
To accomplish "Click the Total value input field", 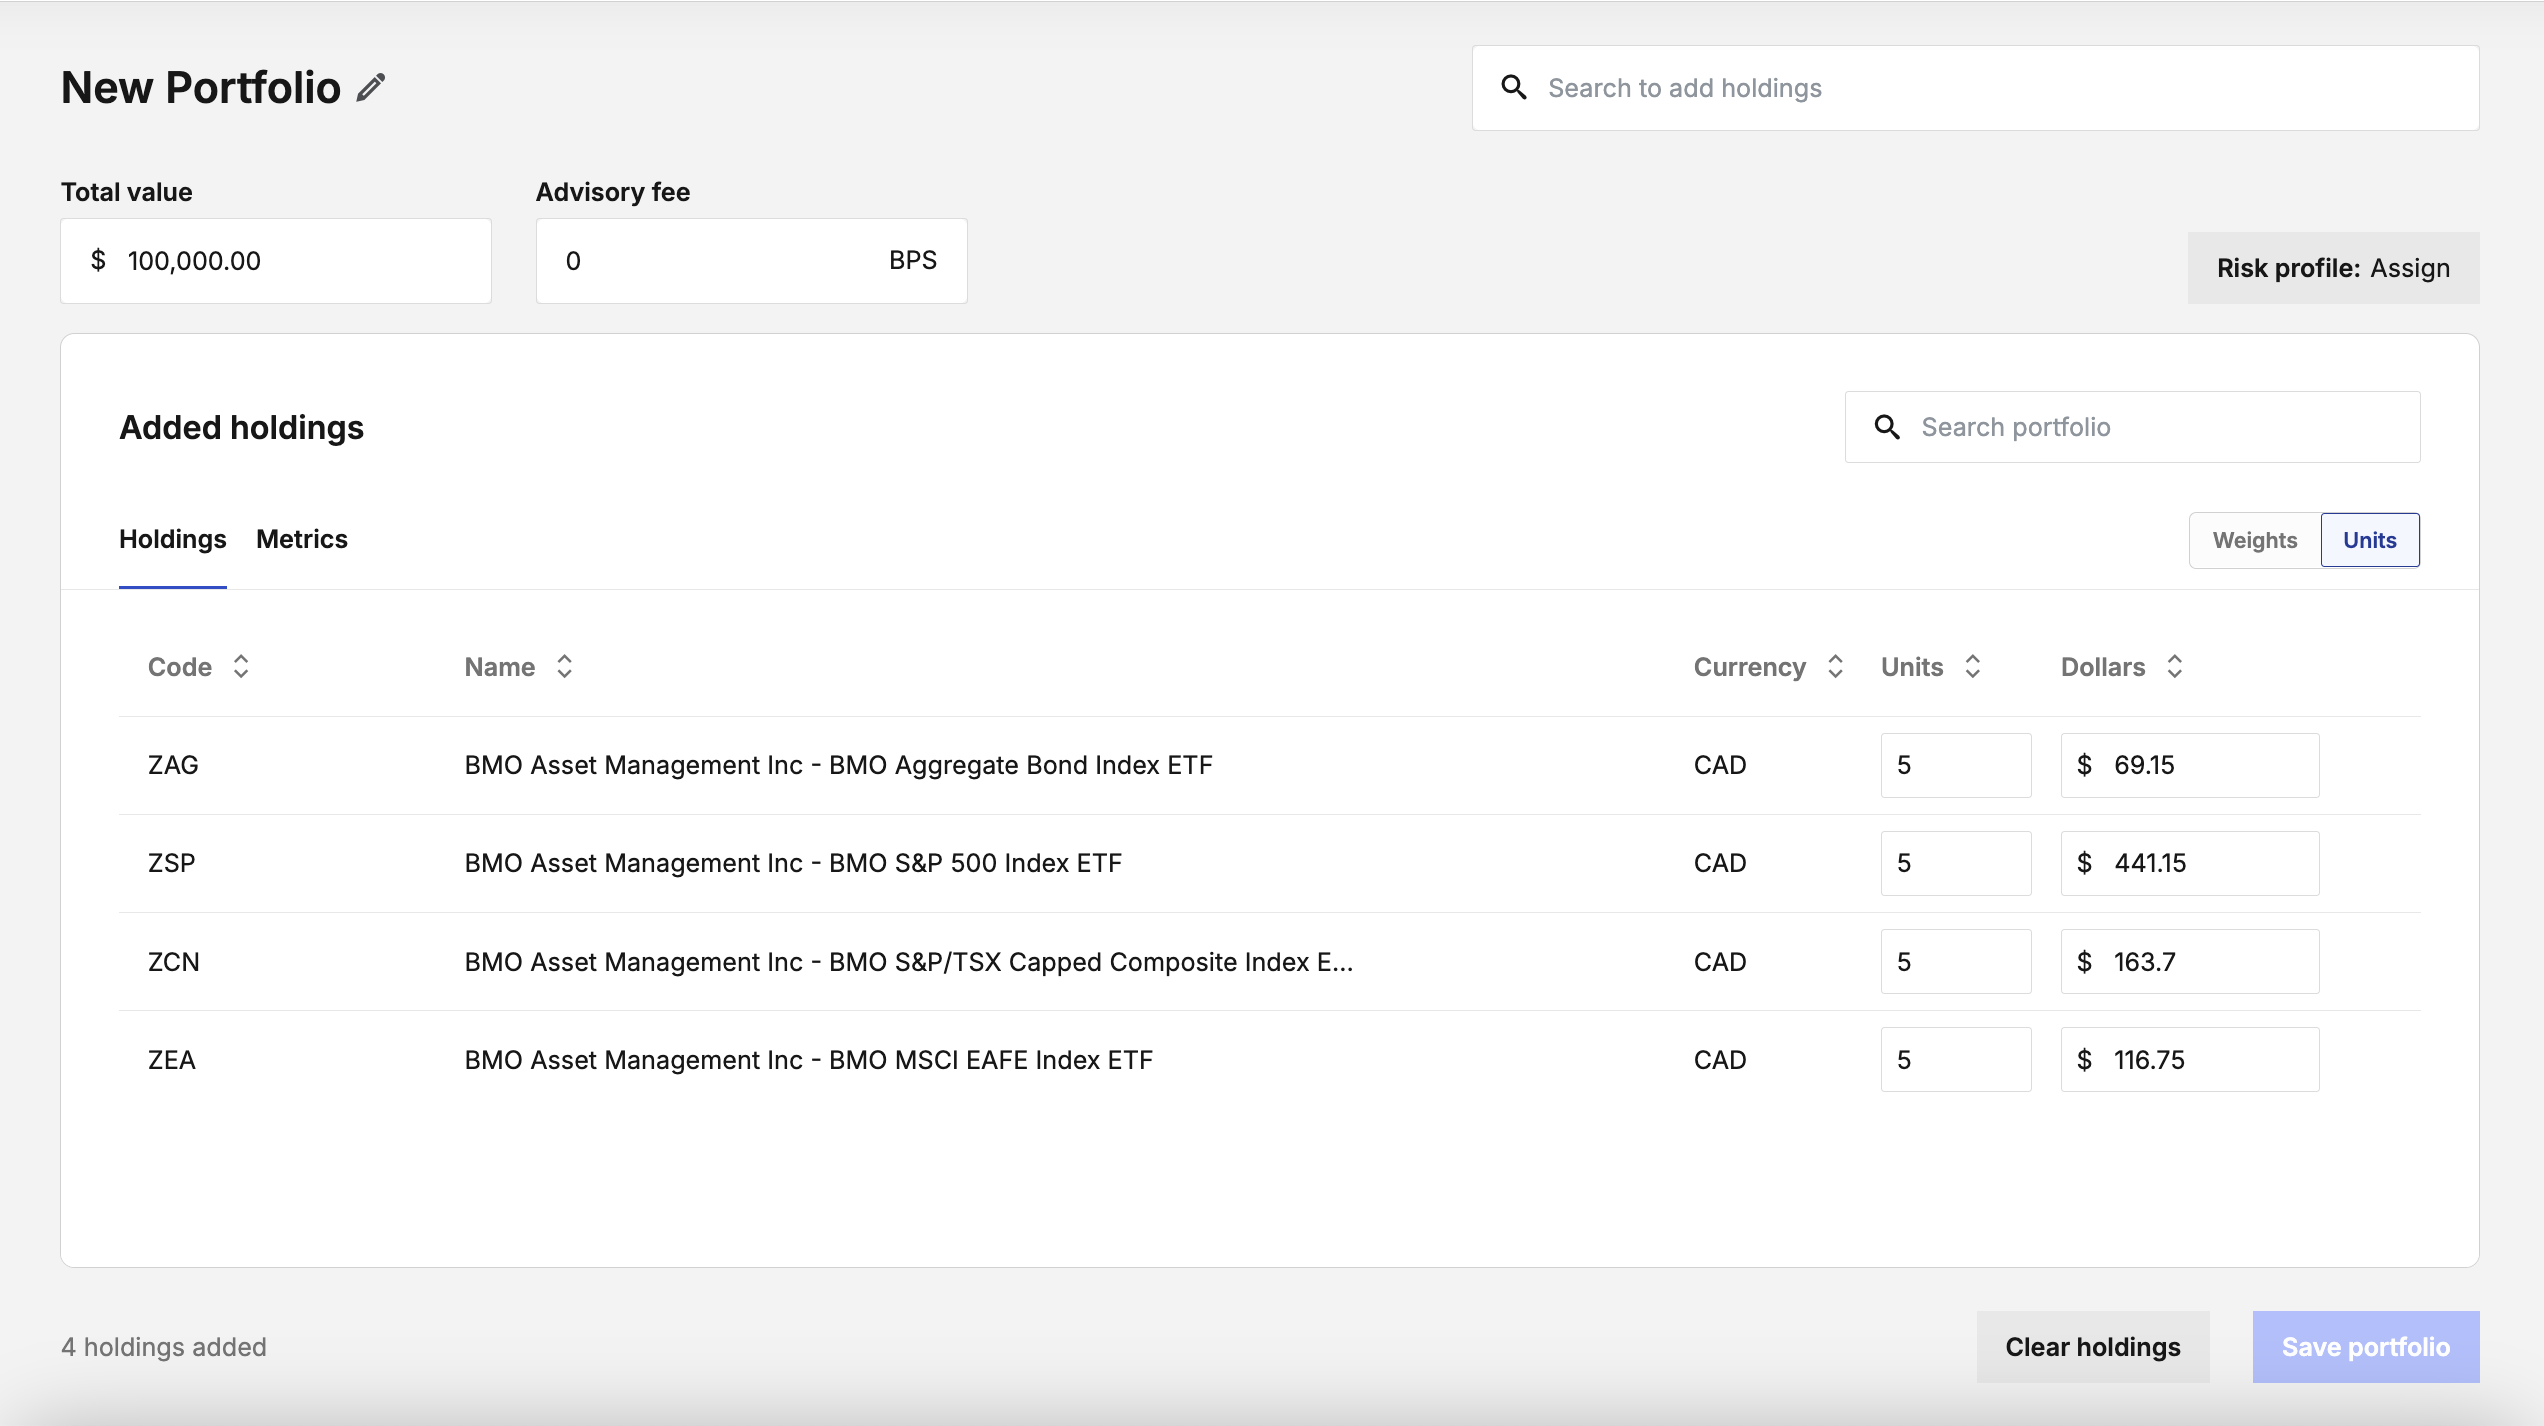I will [x=276, y=261].
